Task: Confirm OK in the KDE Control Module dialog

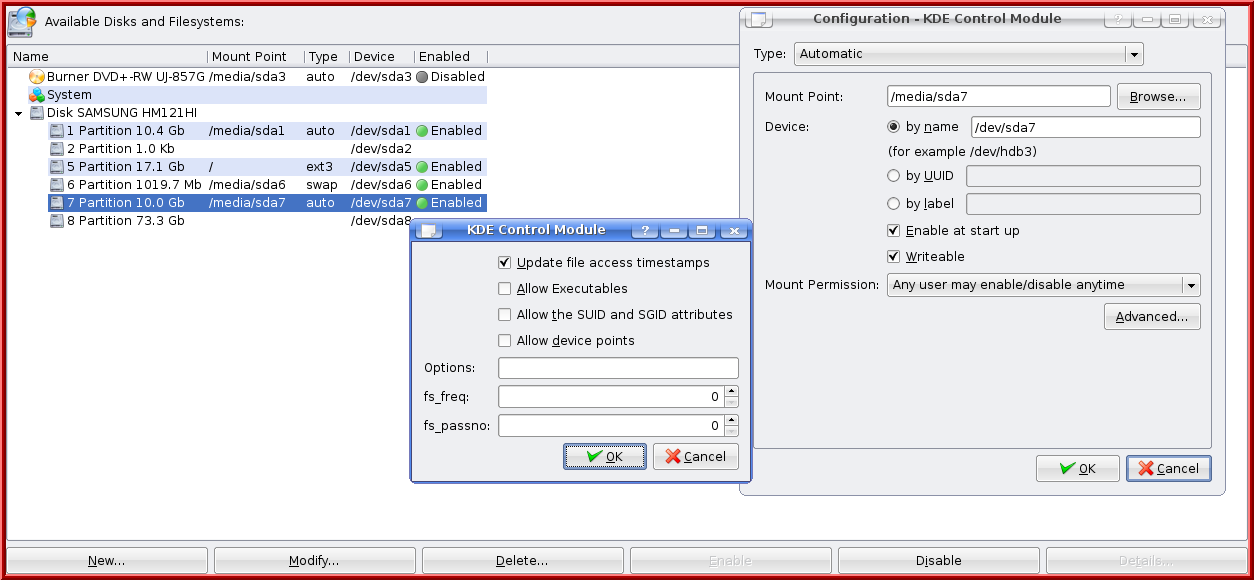Action: click(605, 457)
